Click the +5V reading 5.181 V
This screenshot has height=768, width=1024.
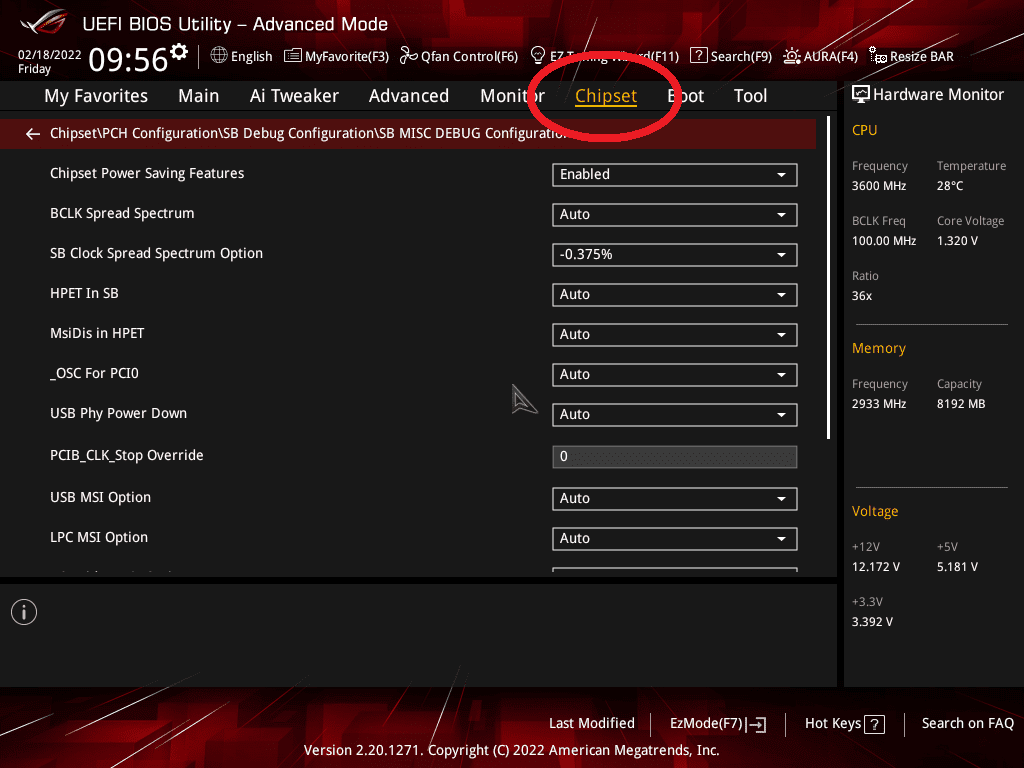957,567
